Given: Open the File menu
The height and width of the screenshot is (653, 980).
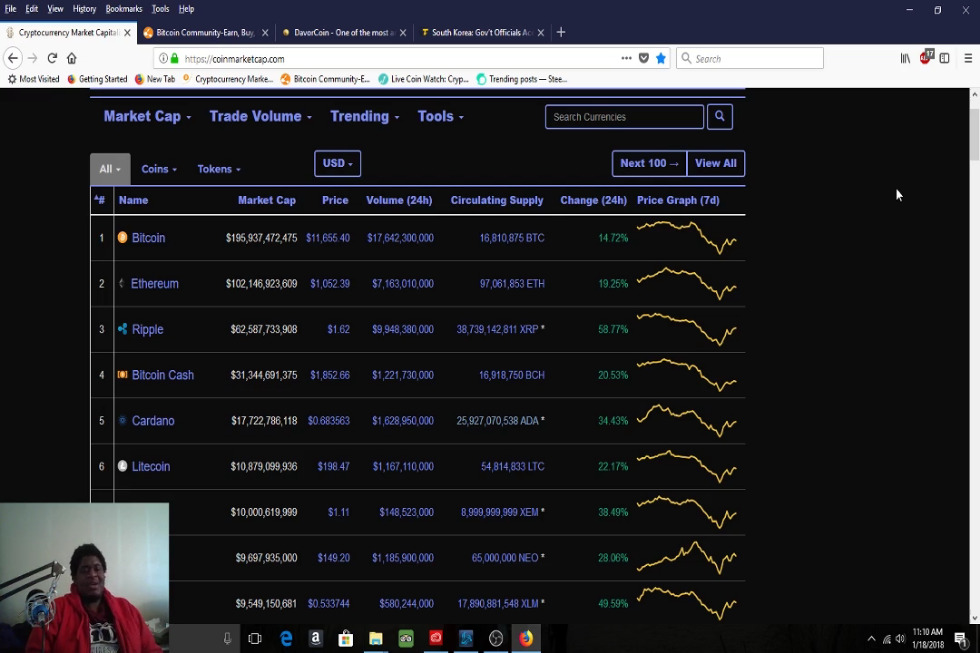Looking at the screenshot, I should click(x=11, y=9).
